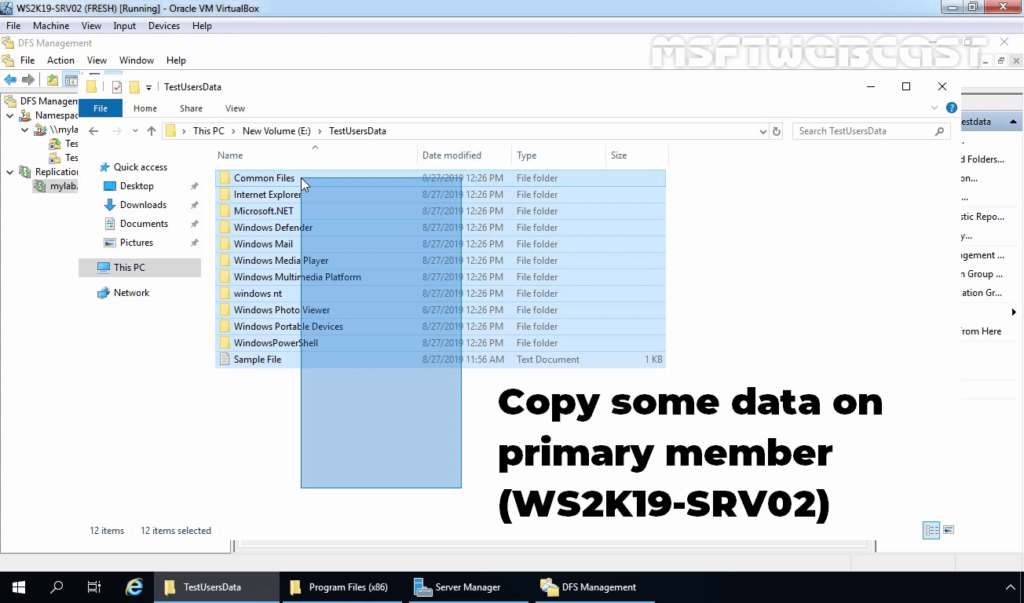Click the Search TestUsersData input field

tap(871, 131)
